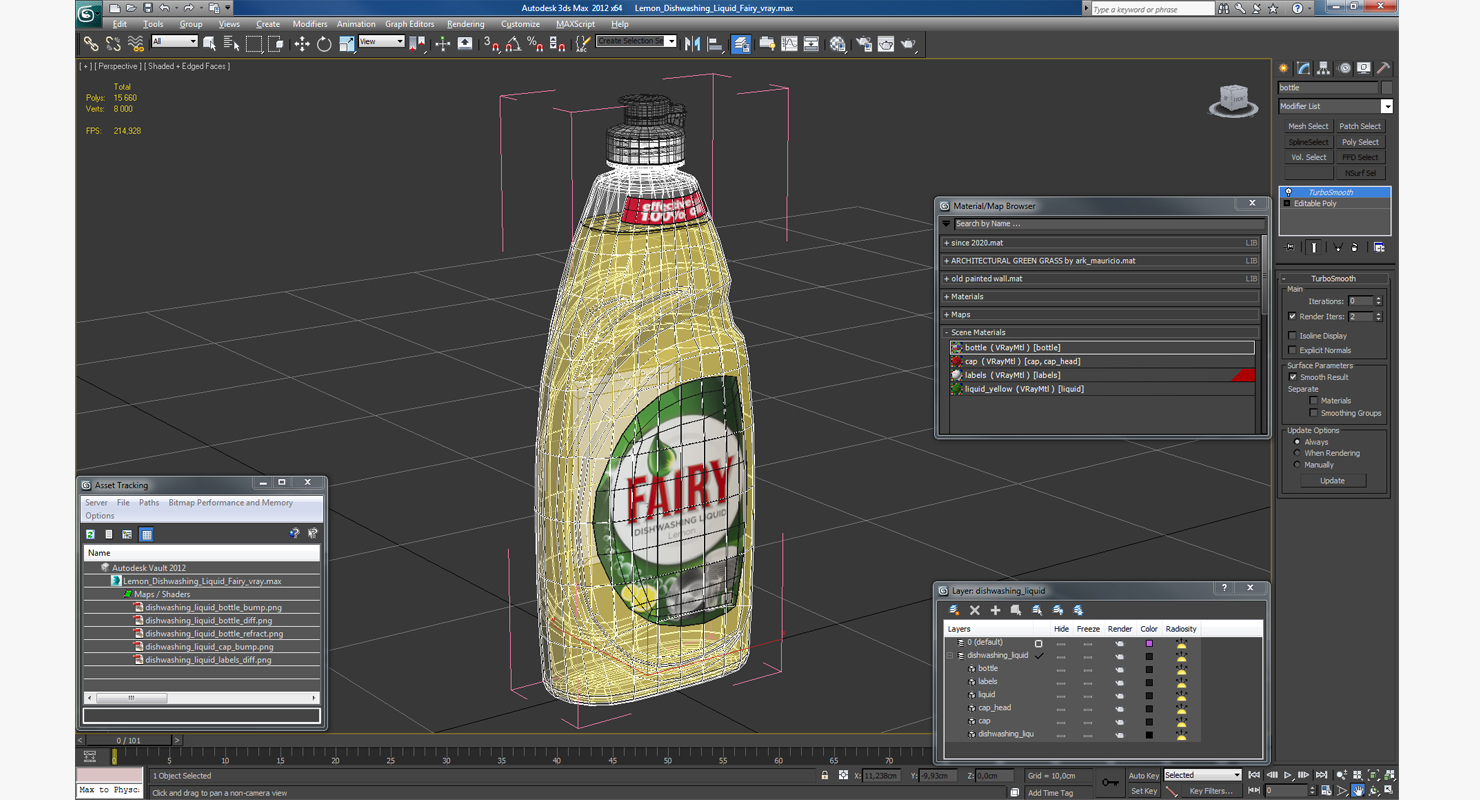Toggle the Render Iters checkbox
Viewport: 1480px width, 800px height.
click(x=1293, y=316)
